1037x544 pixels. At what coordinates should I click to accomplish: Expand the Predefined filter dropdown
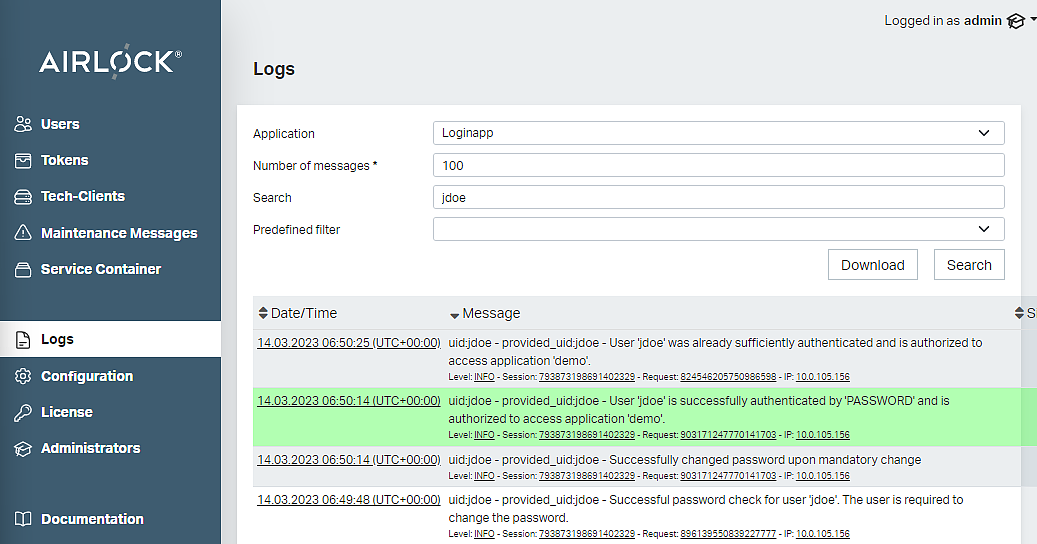(718, 230)
